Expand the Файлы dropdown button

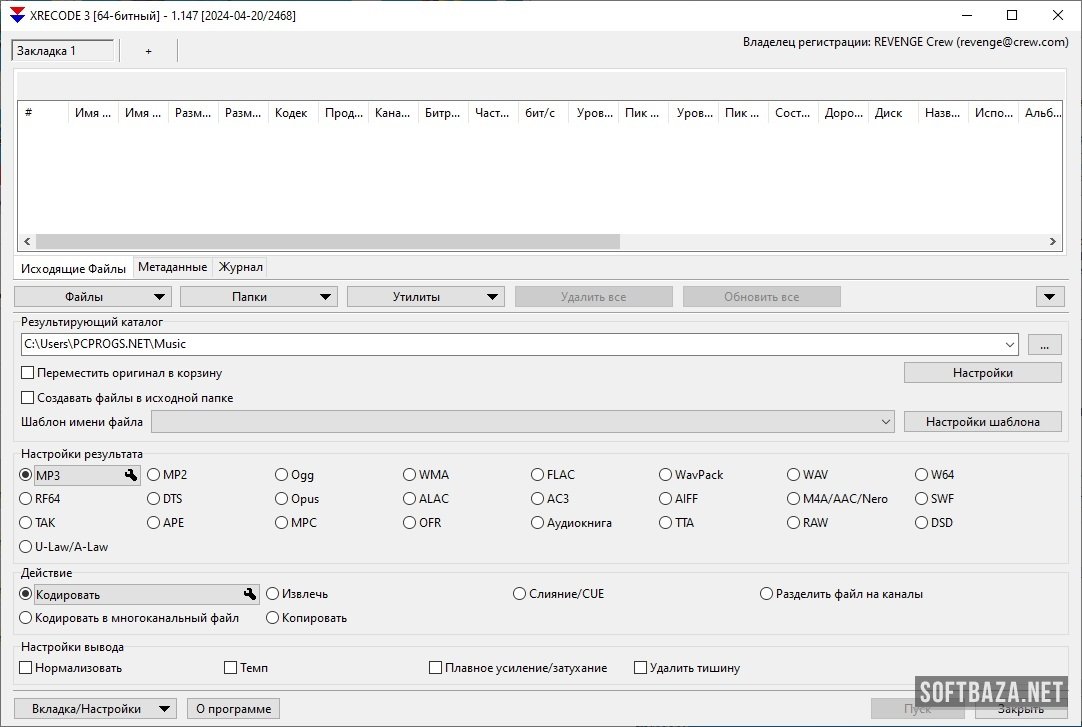tap(93, 297)
